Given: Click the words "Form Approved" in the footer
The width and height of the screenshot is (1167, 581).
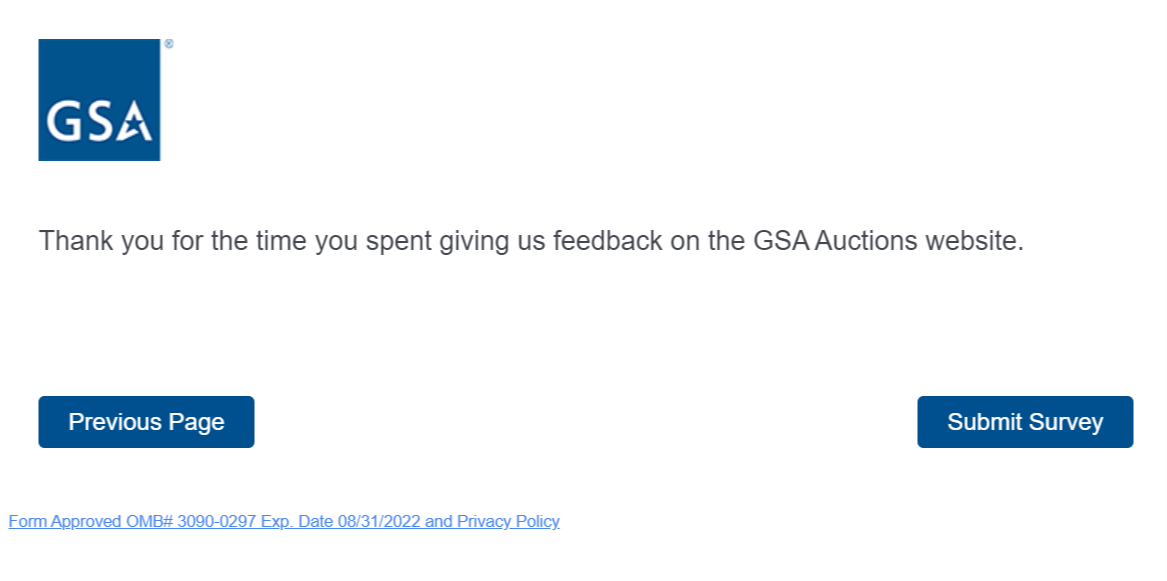Looking at the screenshot, I should click(65, 521).
